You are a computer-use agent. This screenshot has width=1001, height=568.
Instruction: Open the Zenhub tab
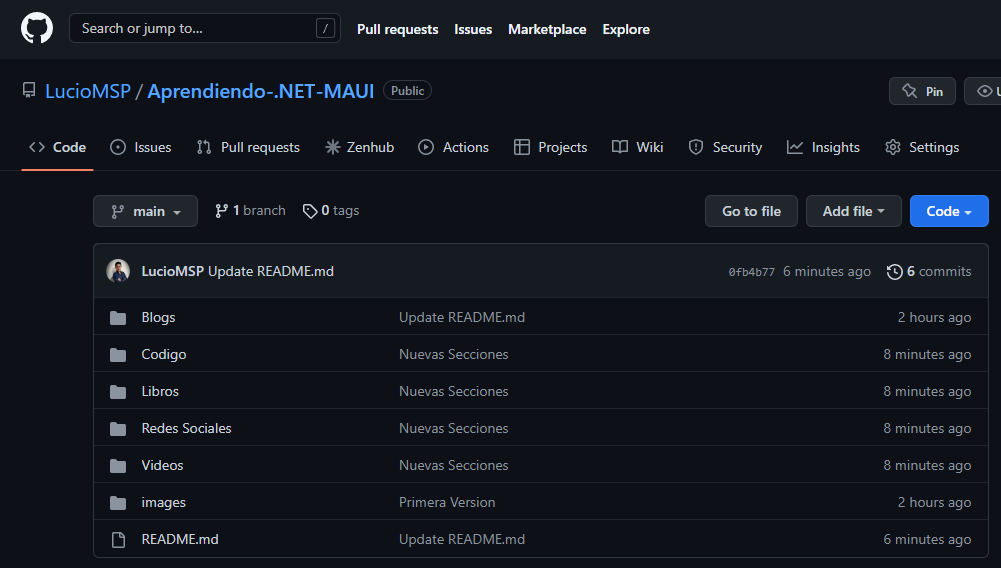coord(359,147)
